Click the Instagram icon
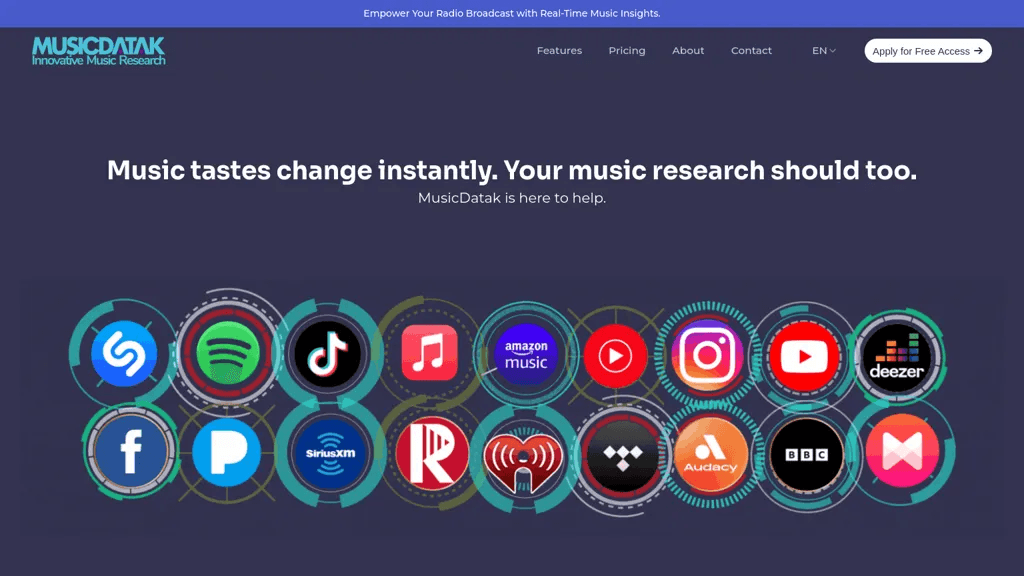 pyautogui.click(x=708, y=355)
